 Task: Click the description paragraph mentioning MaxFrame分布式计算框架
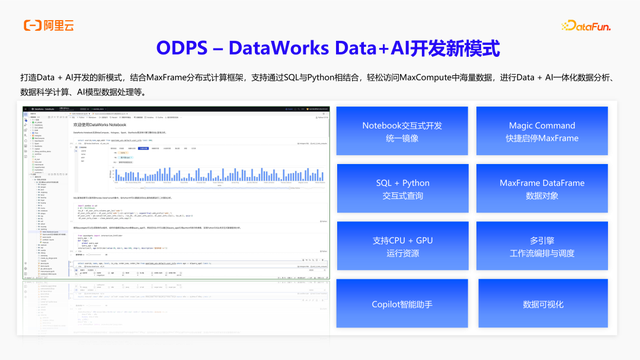click(318, 84)
